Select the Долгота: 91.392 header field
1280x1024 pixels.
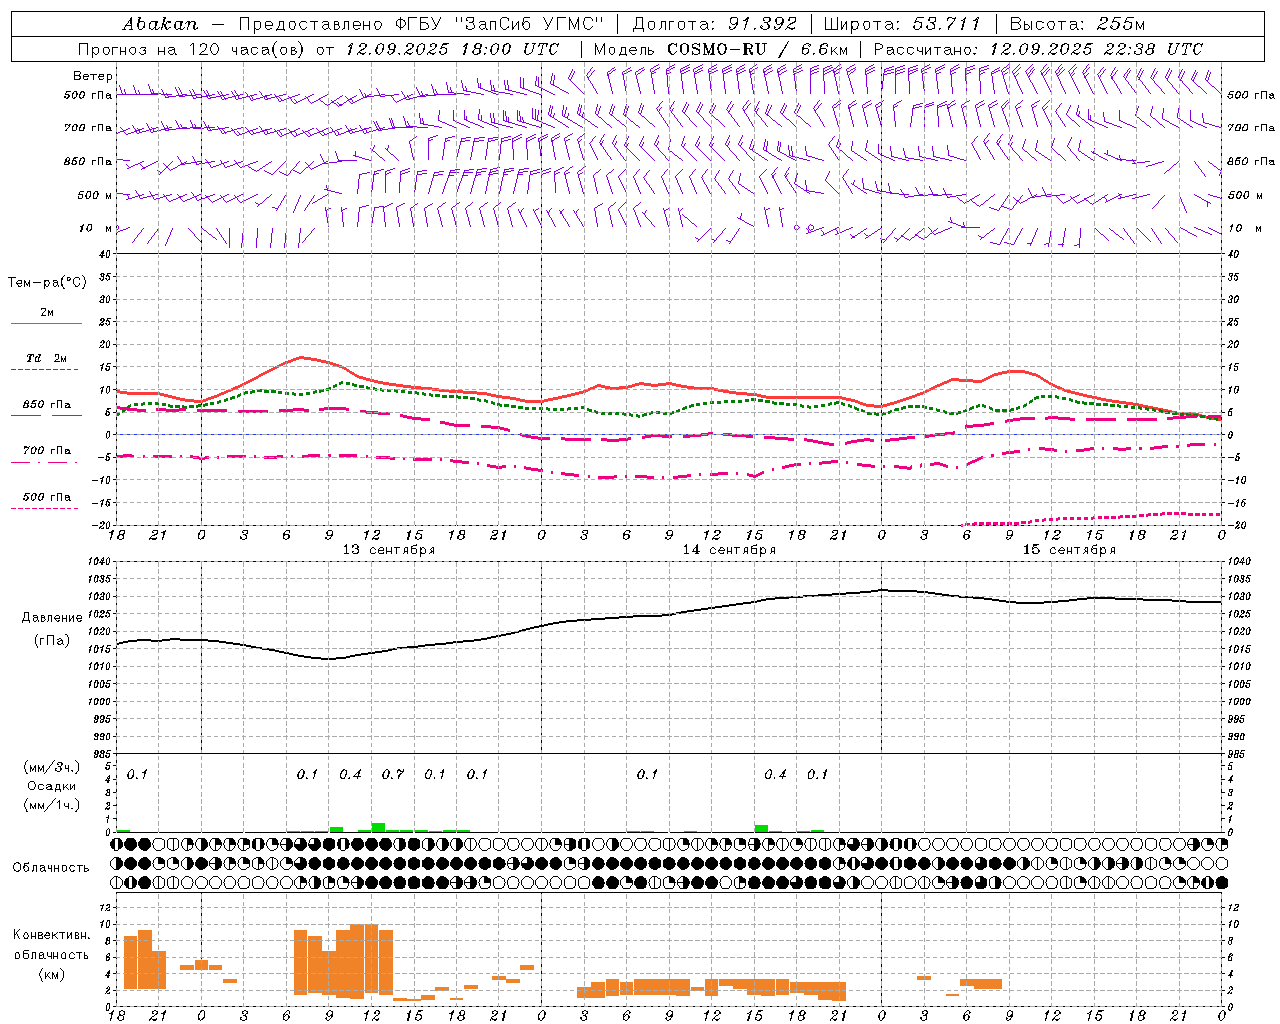click(x=715, y=23)
